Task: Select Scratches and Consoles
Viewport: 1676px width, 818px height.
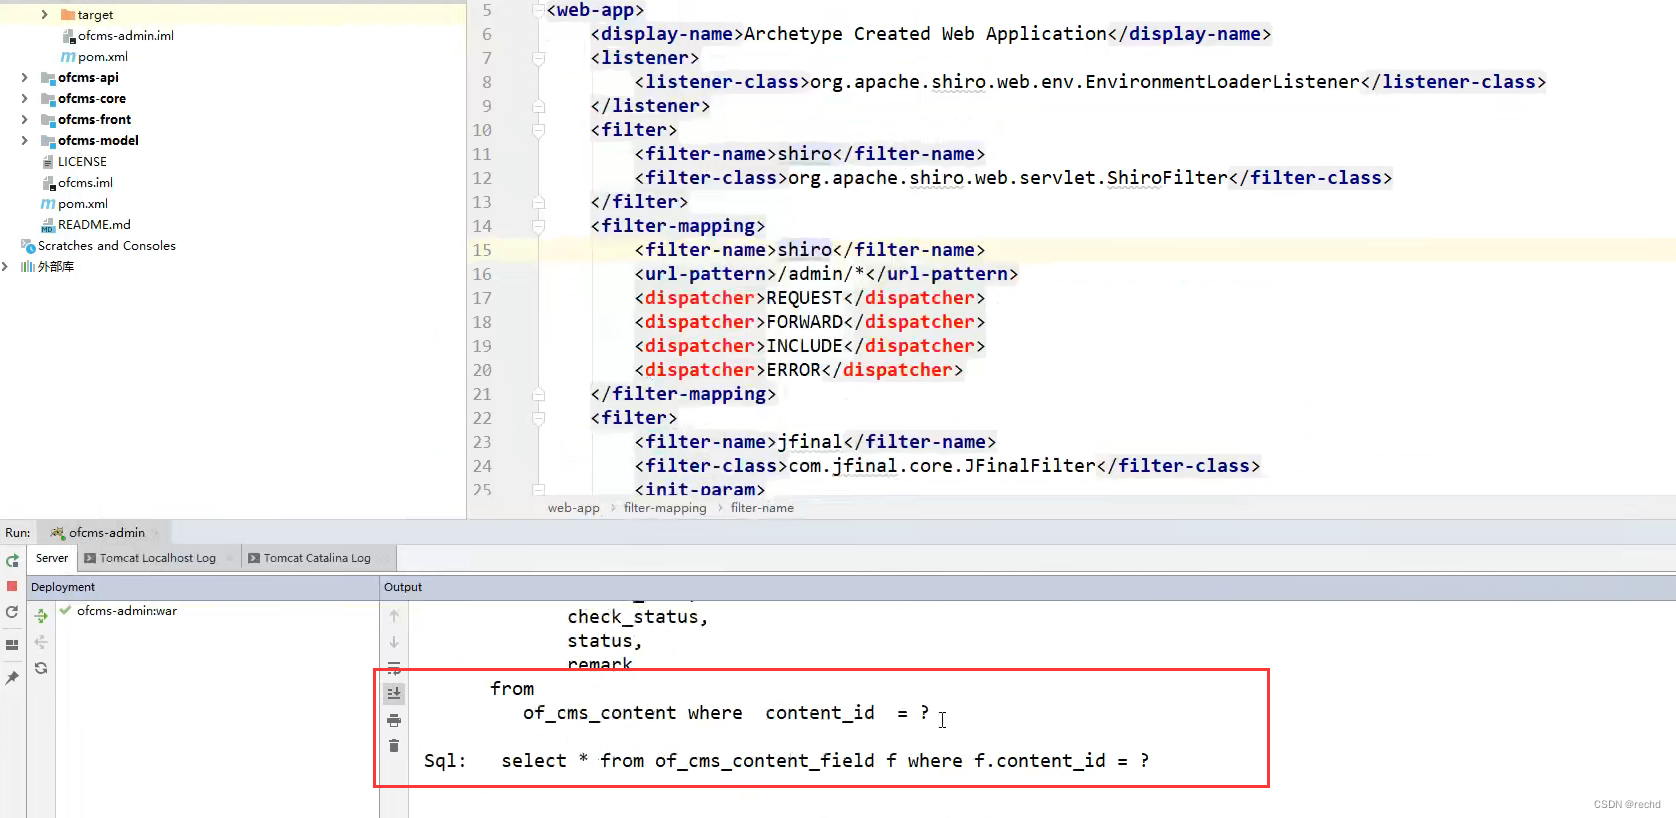Action: (x=107, y=246)
